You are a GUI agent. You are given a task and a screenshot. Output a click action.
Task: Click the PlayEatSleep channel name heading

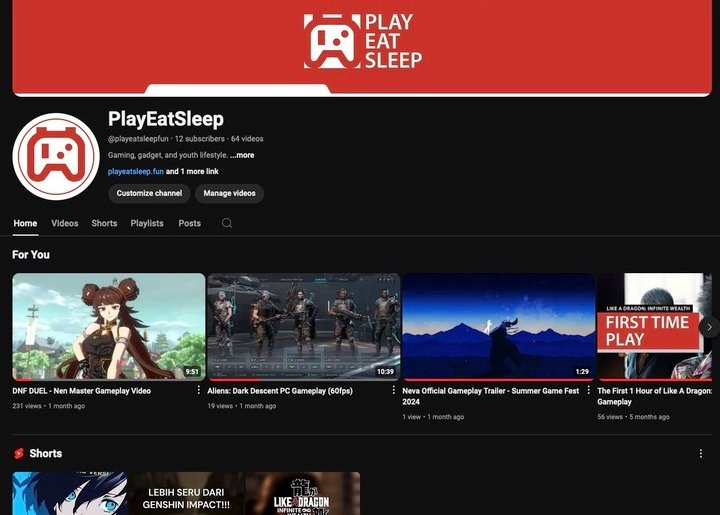tap(166, 119)
